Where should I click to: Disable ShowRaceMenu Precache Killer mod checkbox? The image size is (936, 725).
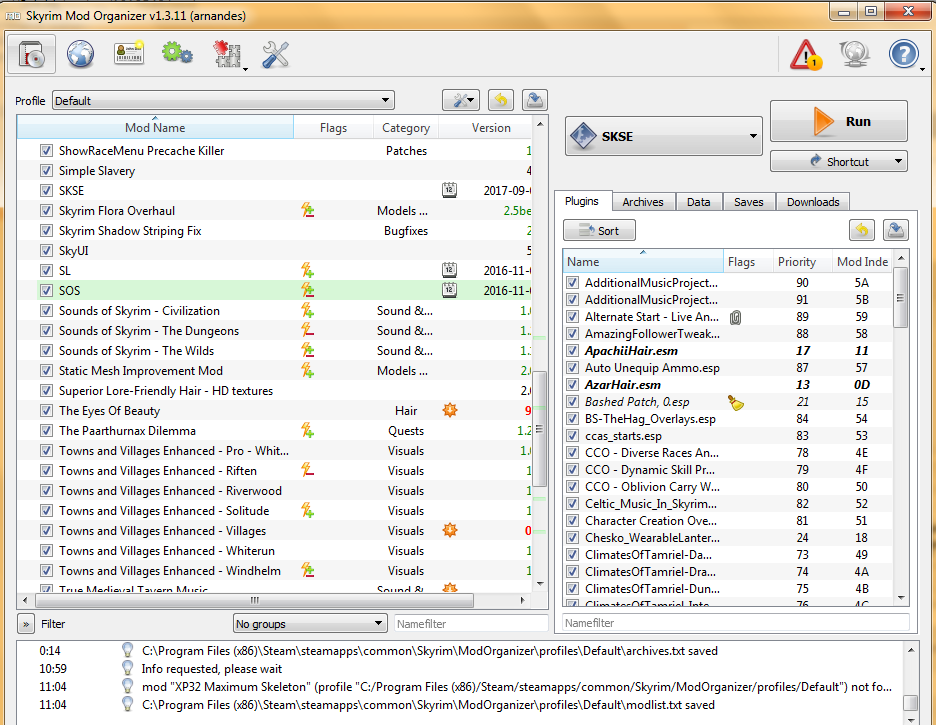[x=46, y=150]
